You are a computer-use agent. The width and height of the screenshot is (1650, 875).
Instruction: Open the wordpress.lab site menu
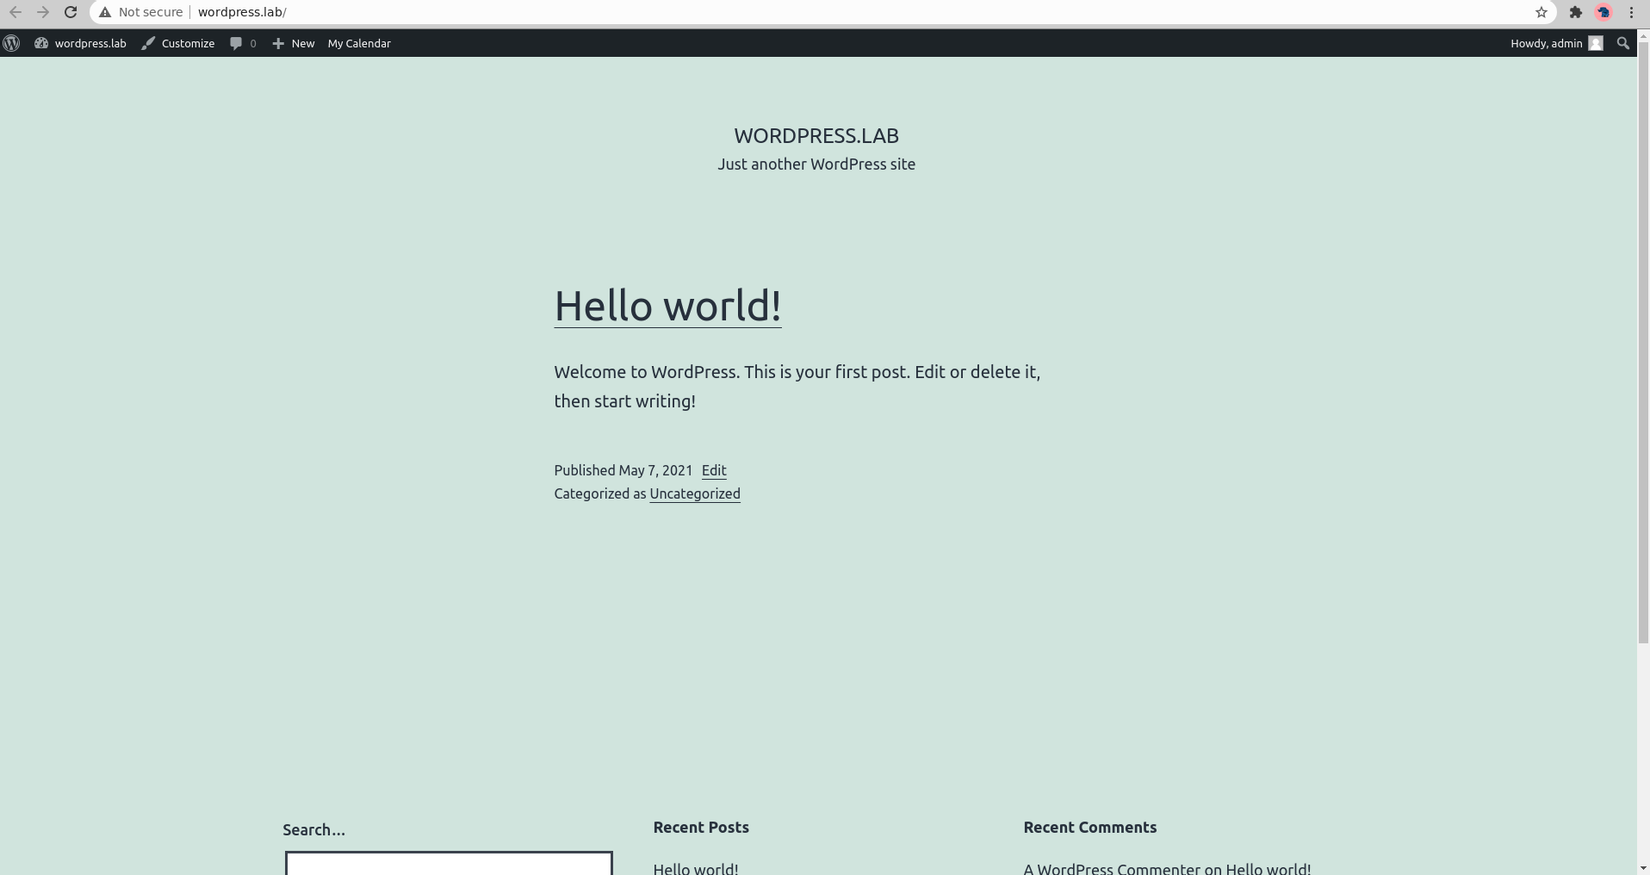80,43
